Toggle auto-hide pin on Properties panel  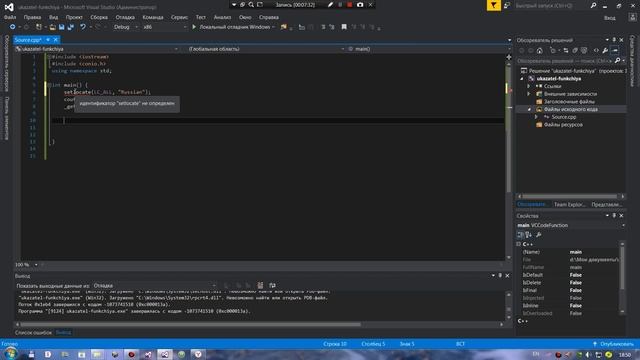tap(614, 216)
